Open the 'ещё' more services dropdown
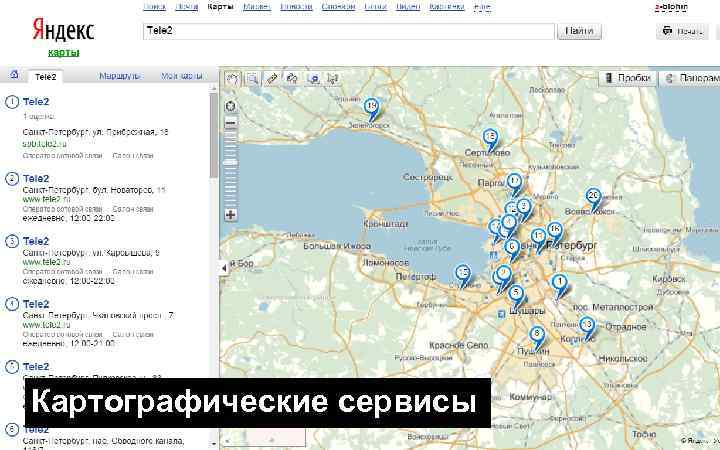Viewport: 720px width, 450px height. [482, 6]
